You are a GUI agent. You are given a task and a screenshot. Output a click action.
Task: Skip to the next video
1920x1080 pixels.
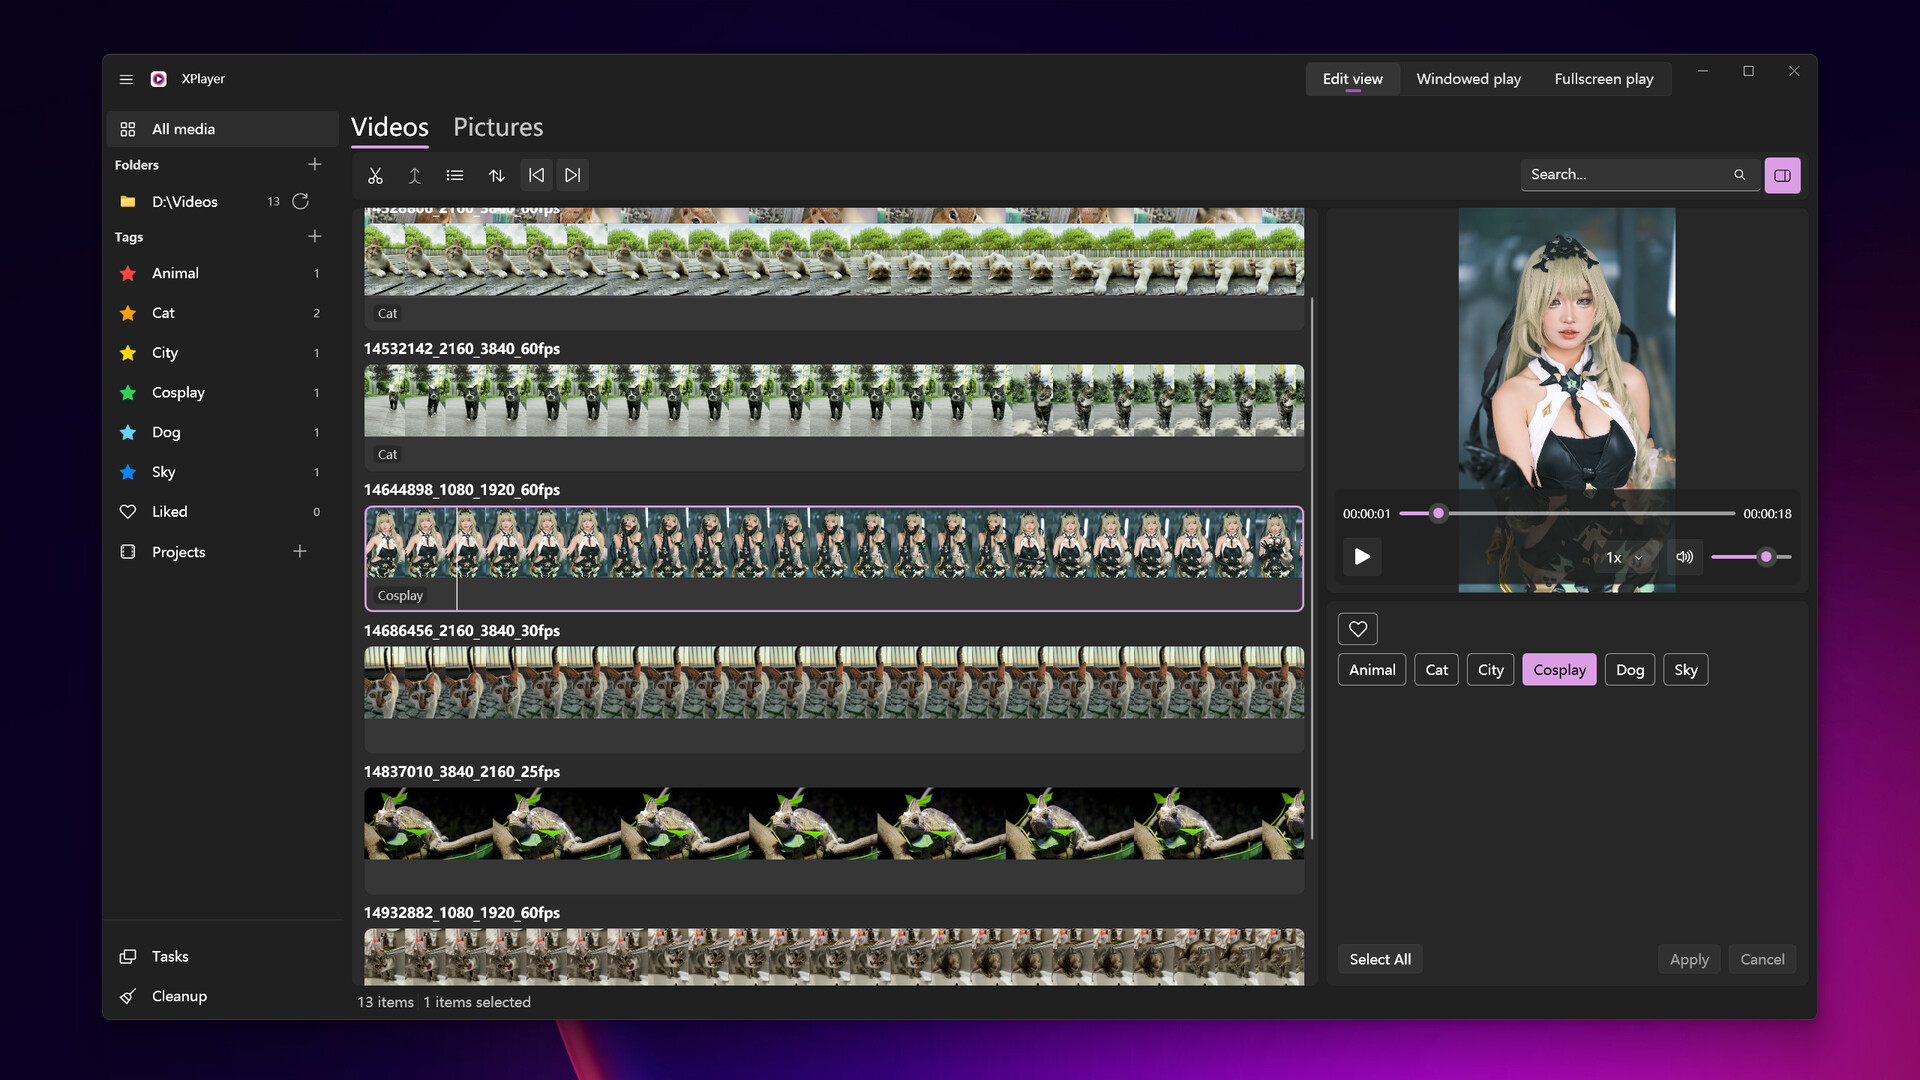point(572,175)
